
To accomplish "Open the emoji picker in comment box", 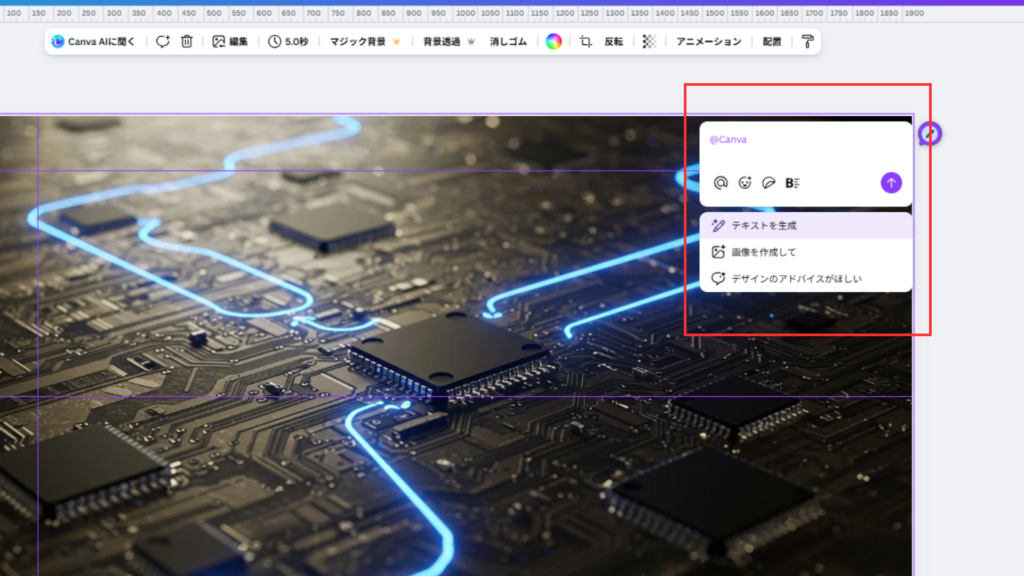I will (744, 183).
